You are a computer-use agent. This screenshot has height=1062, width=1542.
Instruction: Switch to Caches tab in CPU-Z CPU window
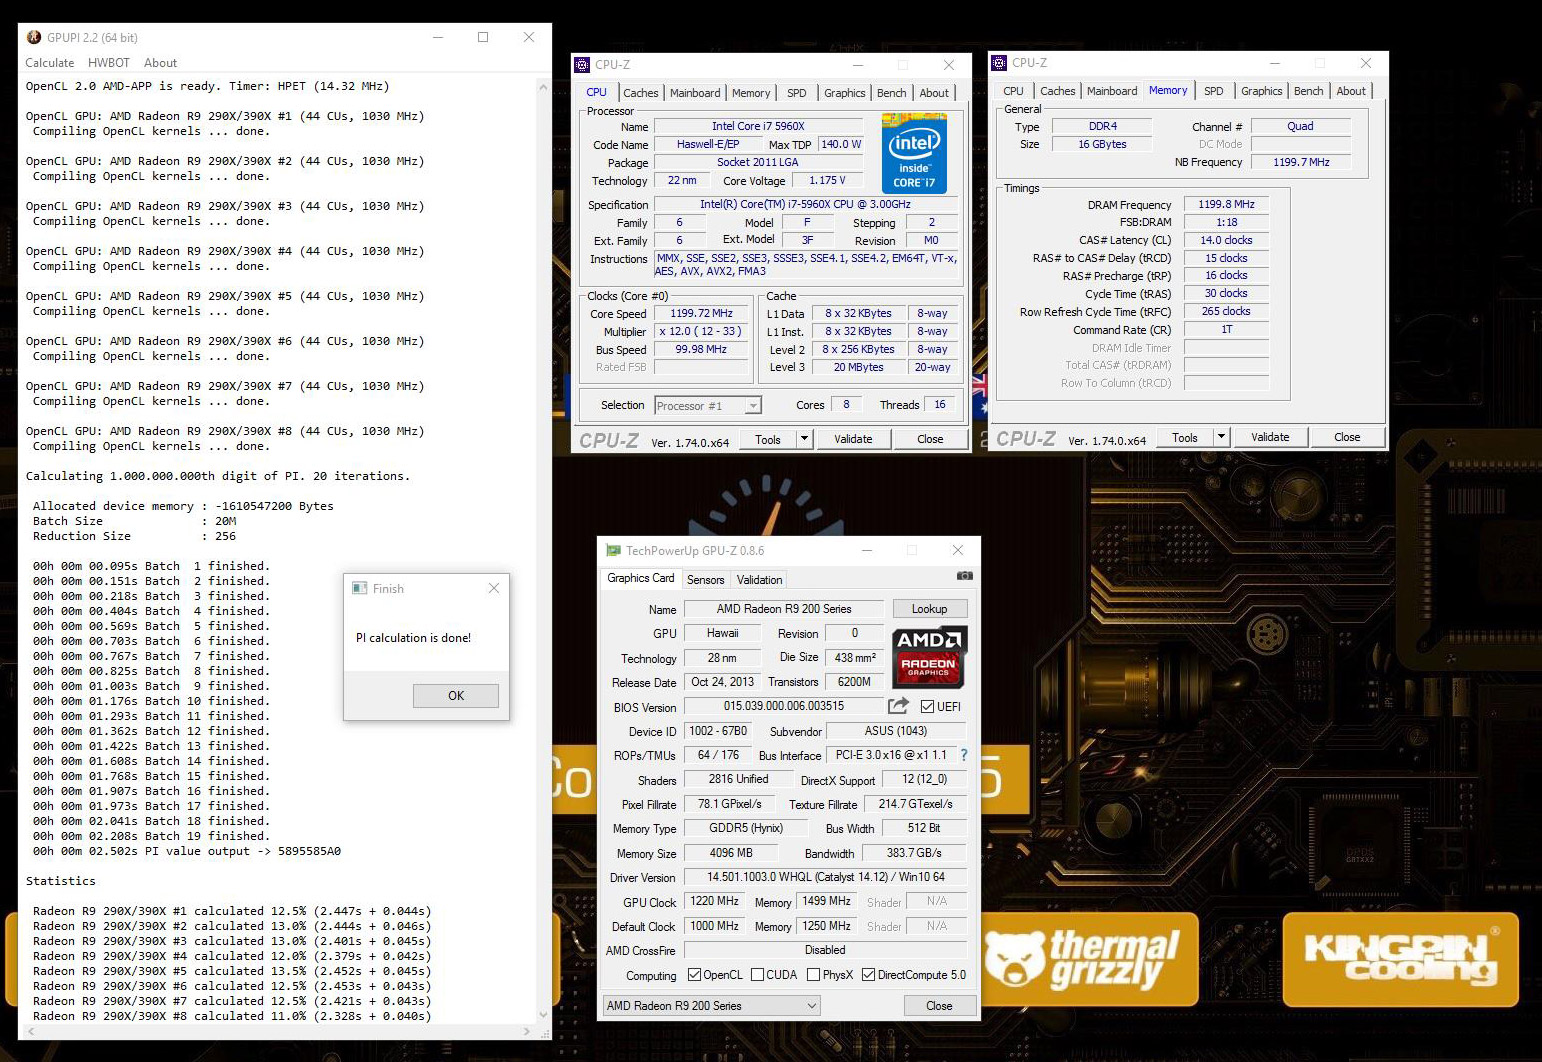pos(641,93)
